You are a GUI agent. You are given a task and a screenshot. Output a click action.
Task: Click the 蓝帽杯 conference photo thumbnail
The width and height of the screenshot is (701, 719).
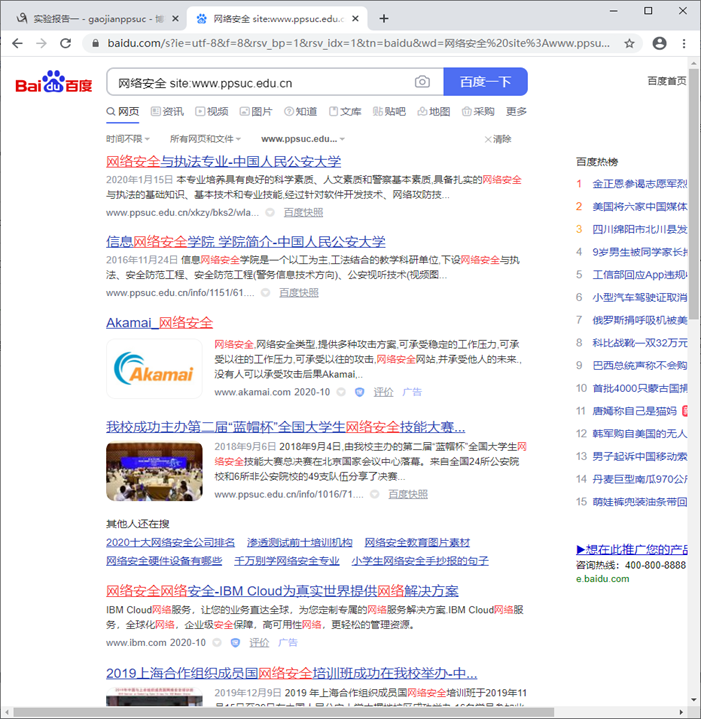154,471
